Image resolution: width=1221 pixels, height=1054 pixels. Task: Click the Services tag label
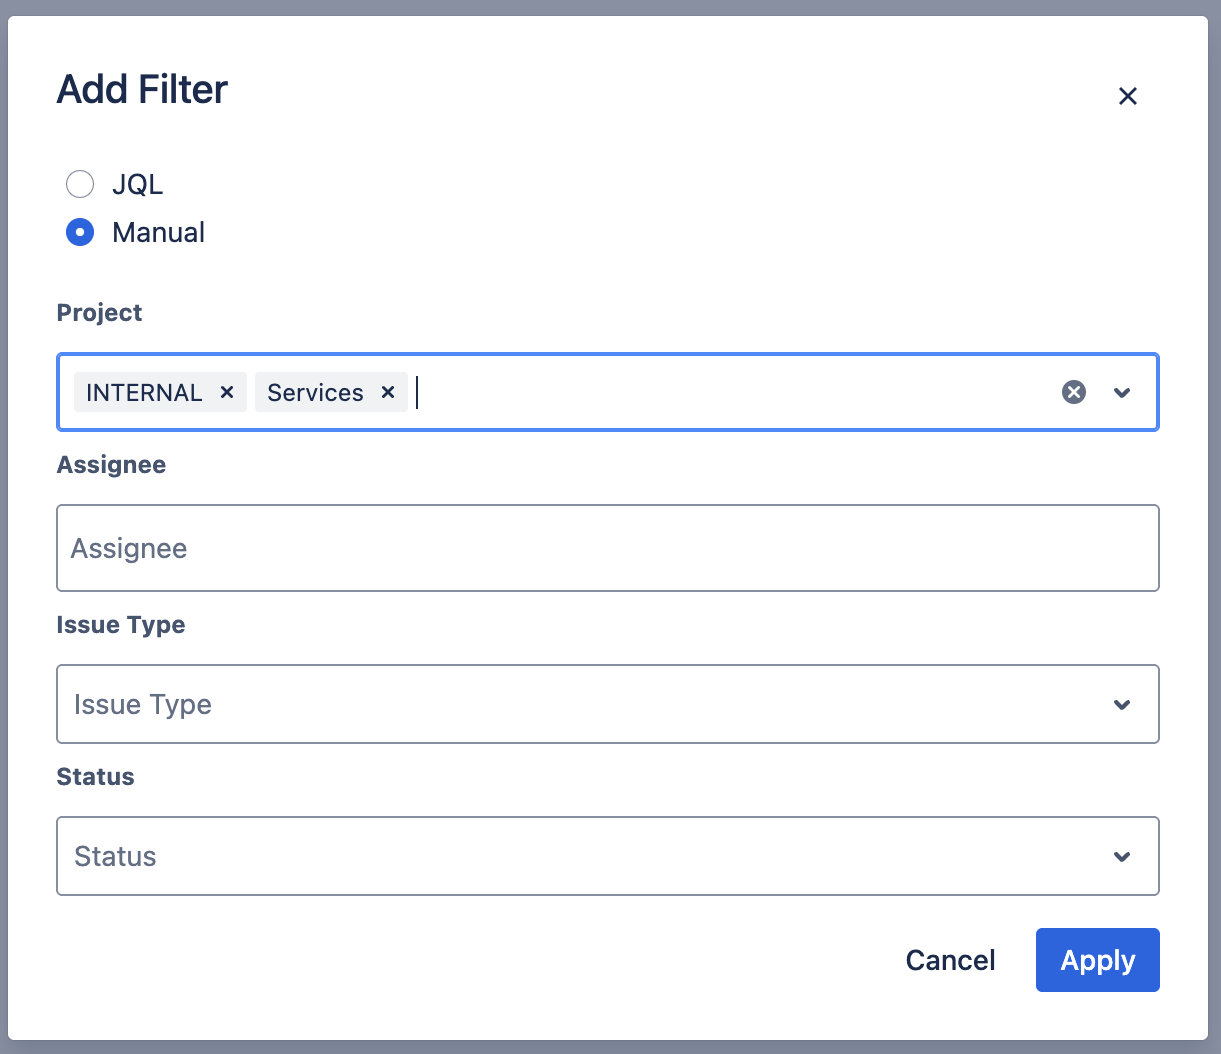[x=315, y=392]
